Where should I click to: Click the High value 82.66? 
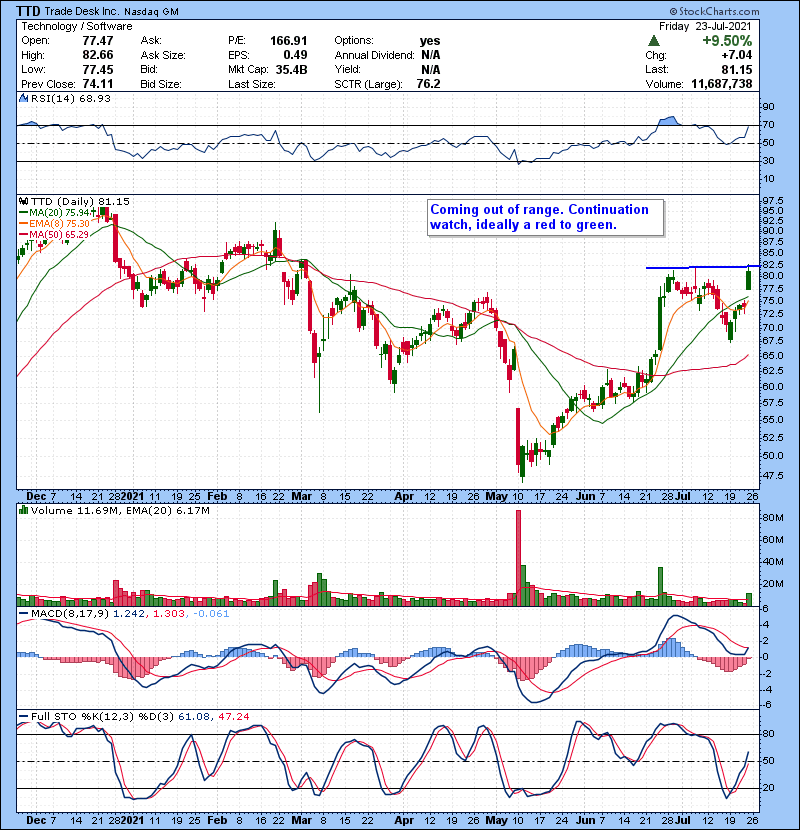click(x=98, y=55)
